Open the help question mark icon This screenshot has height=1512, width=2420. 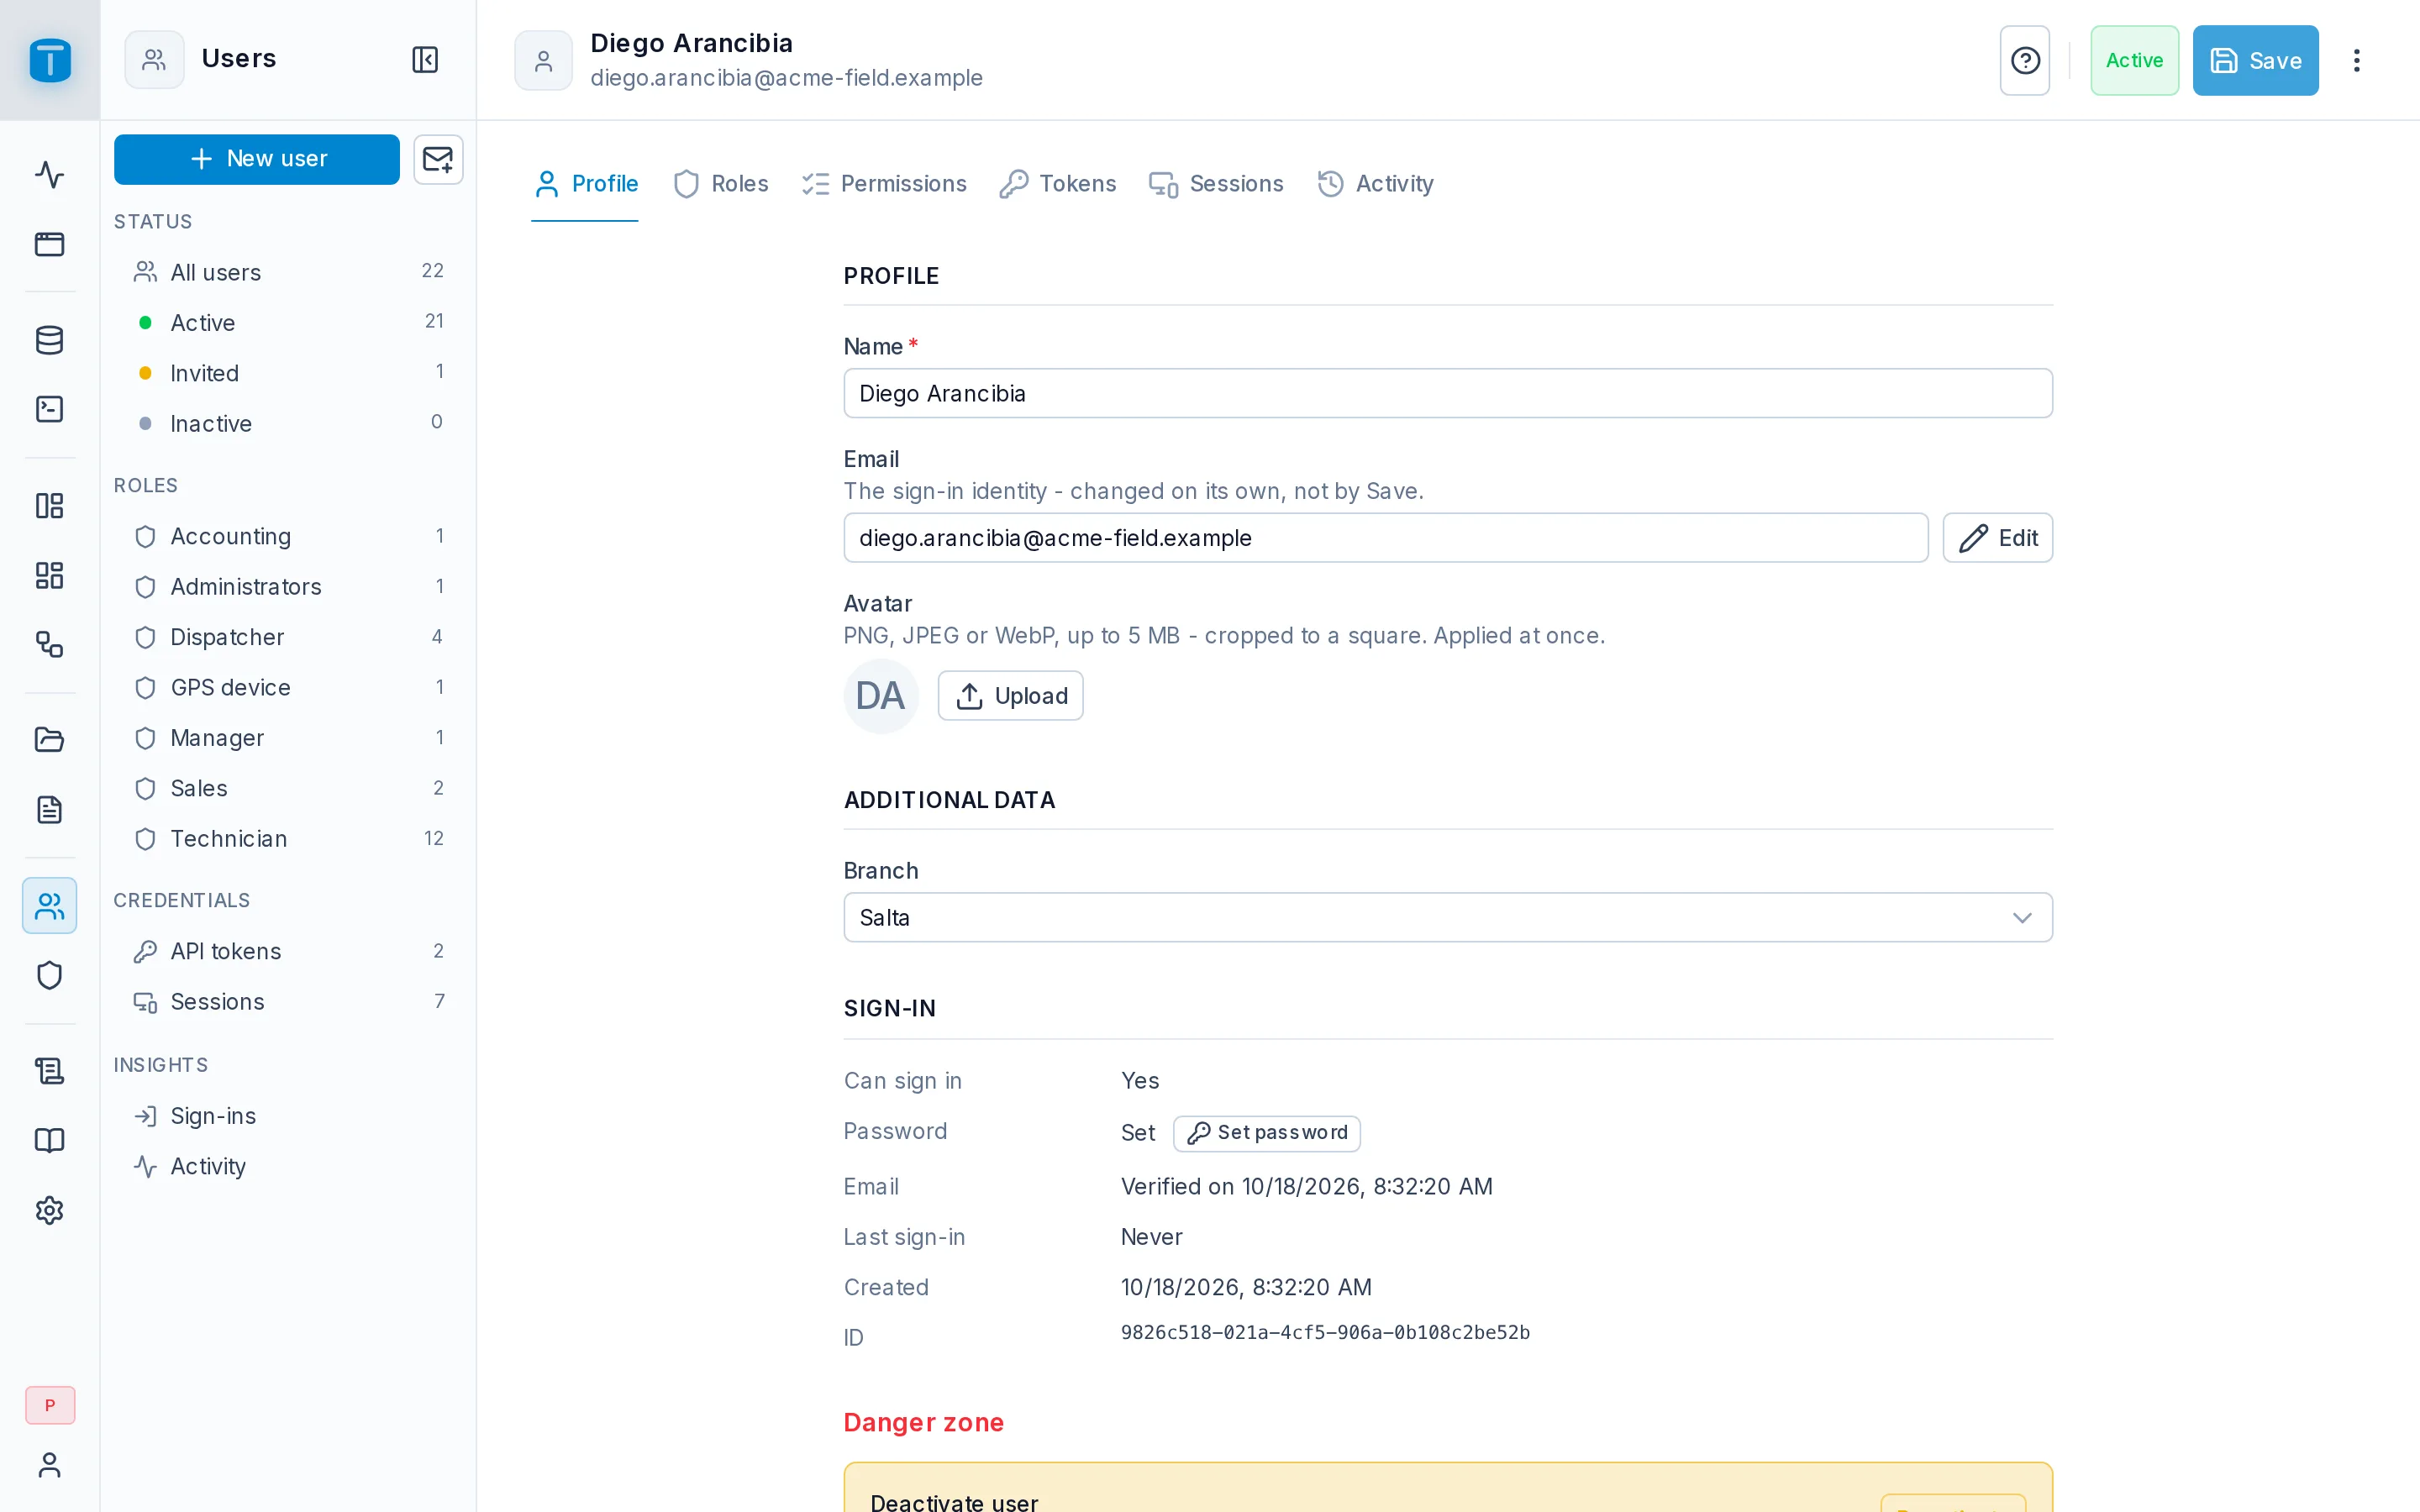click(x=2025, y=60)
